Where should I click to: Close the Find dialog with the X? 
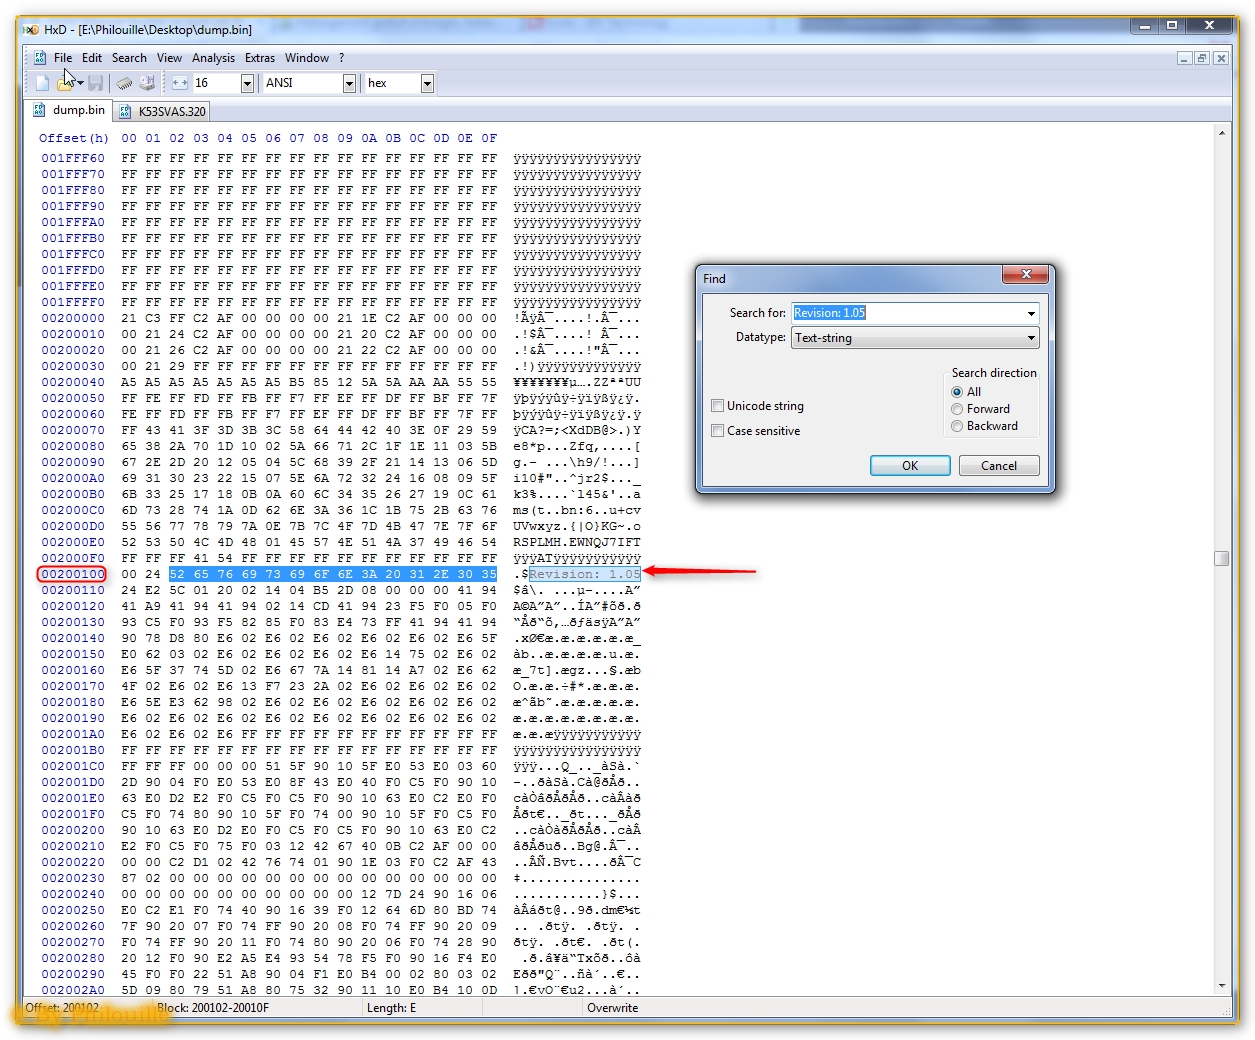[x=1025, y=274]
